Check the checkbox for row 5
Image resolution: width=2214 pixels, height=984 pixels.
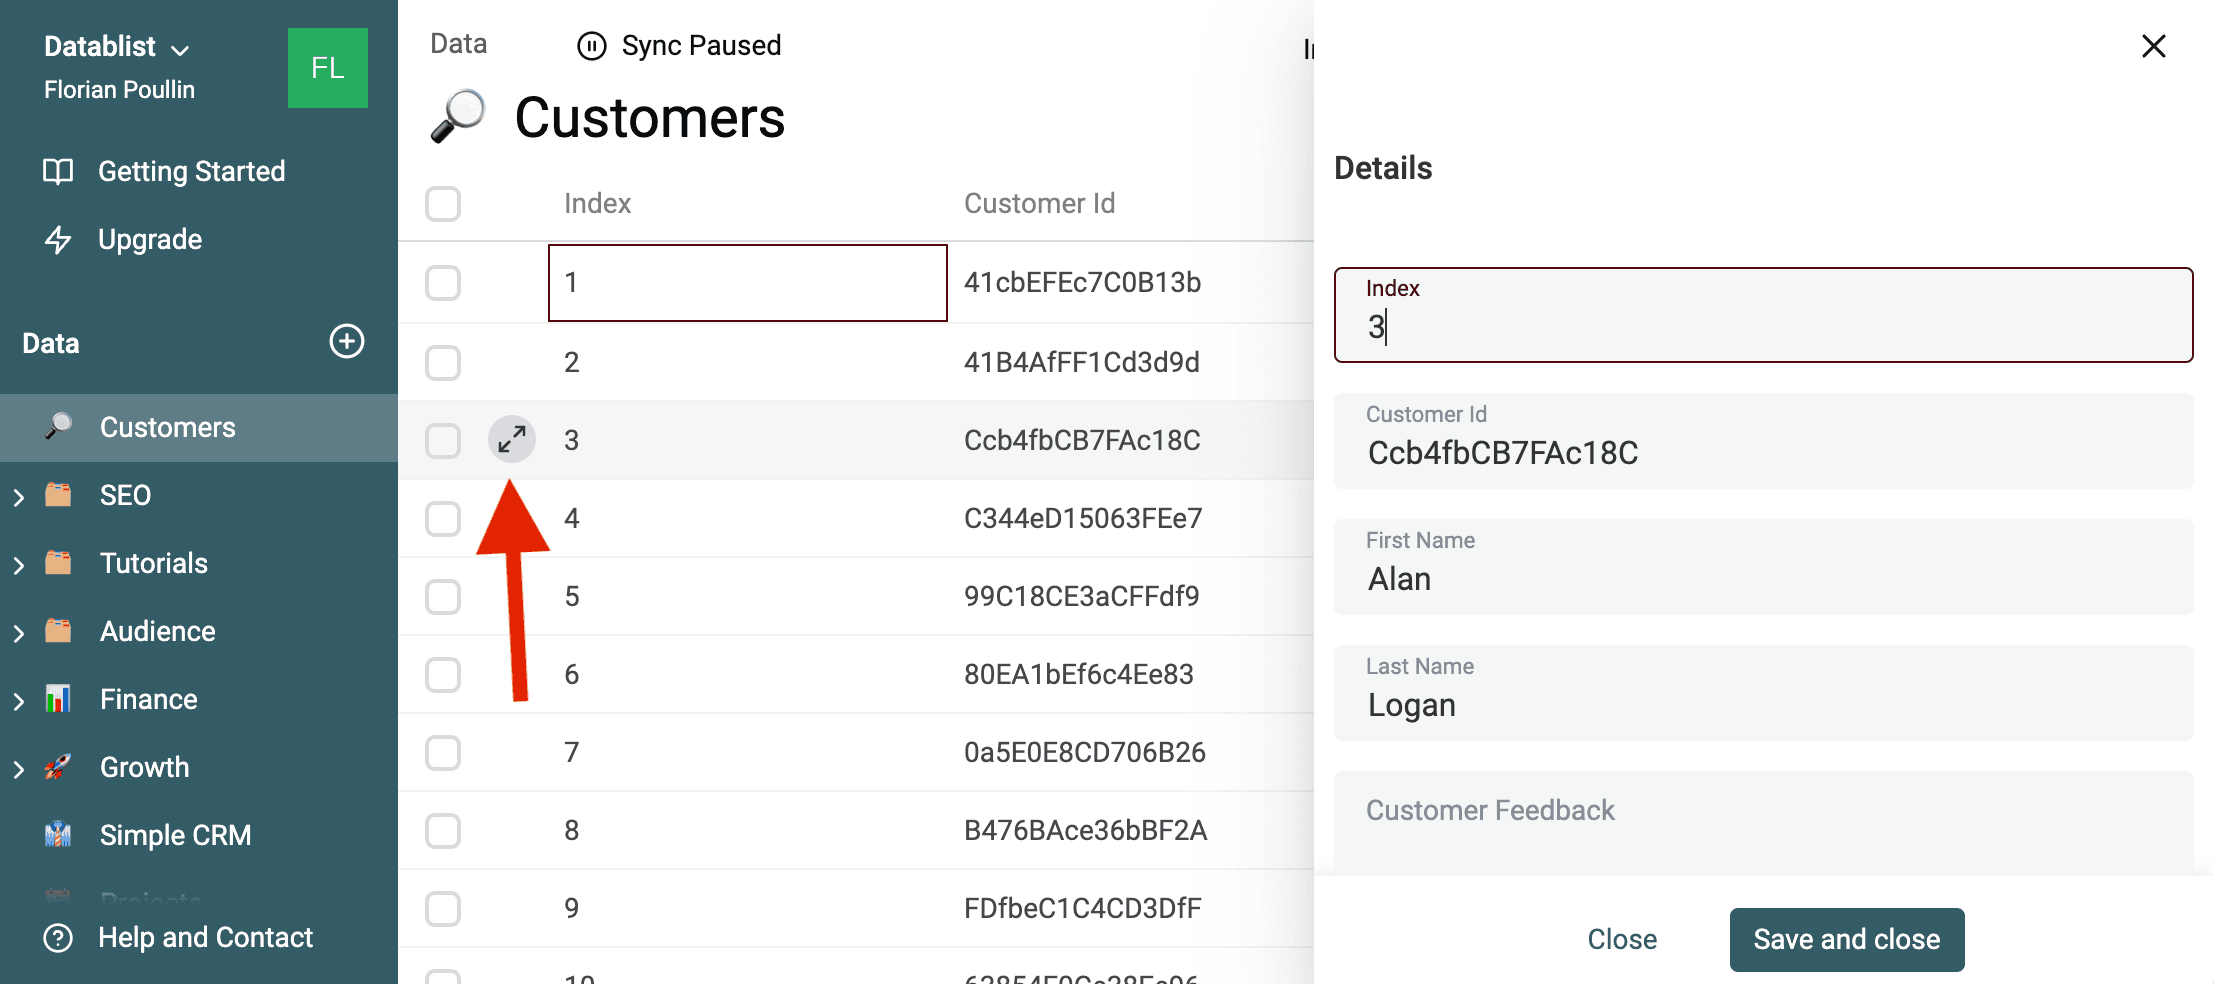tap(443, 597)
